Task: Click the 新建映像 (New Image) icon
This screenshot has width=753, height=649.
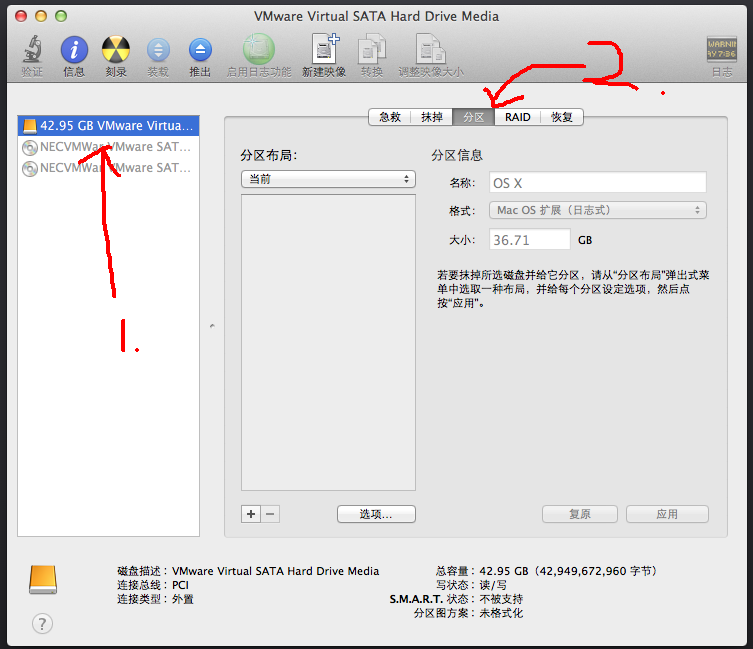Action: tap(325, 49)
